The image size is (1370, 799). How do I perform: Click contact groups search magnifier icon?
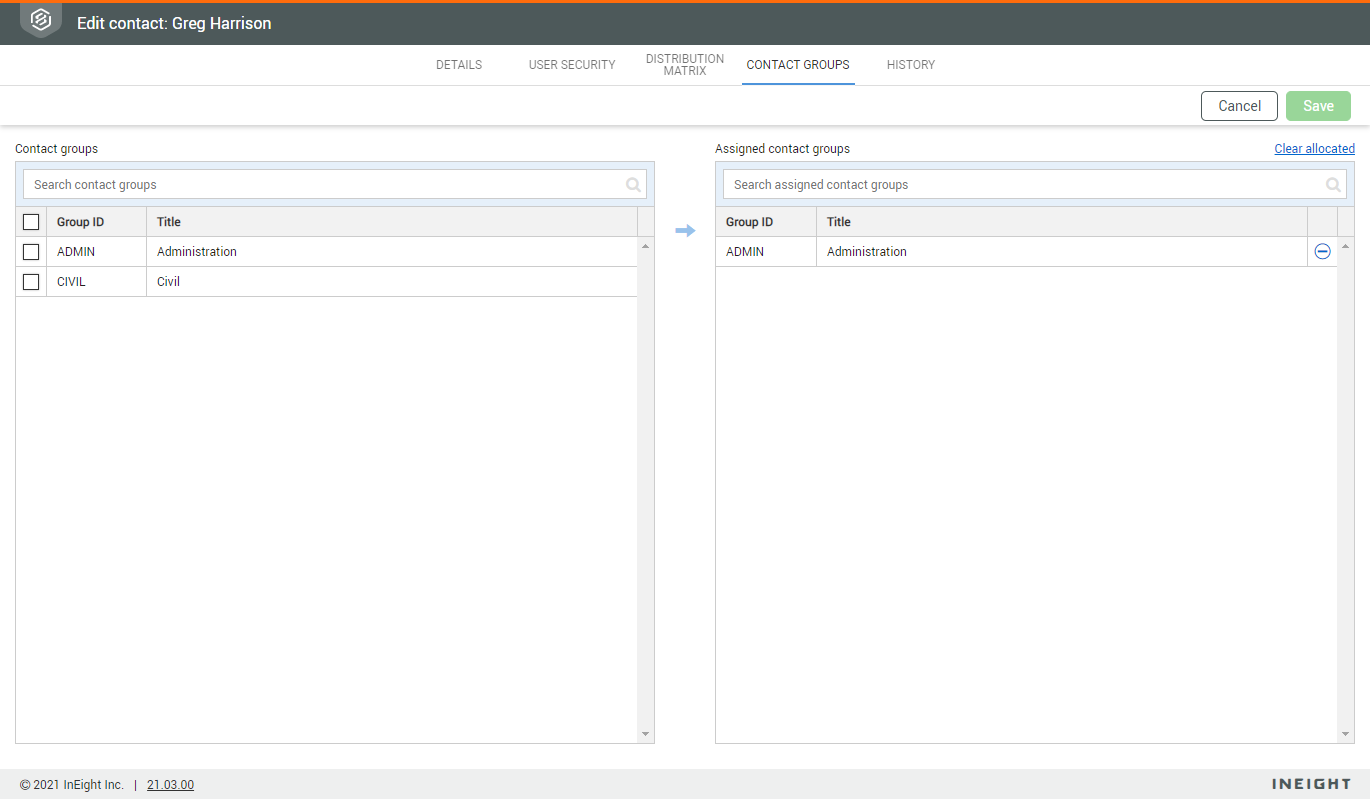(633, 185)
